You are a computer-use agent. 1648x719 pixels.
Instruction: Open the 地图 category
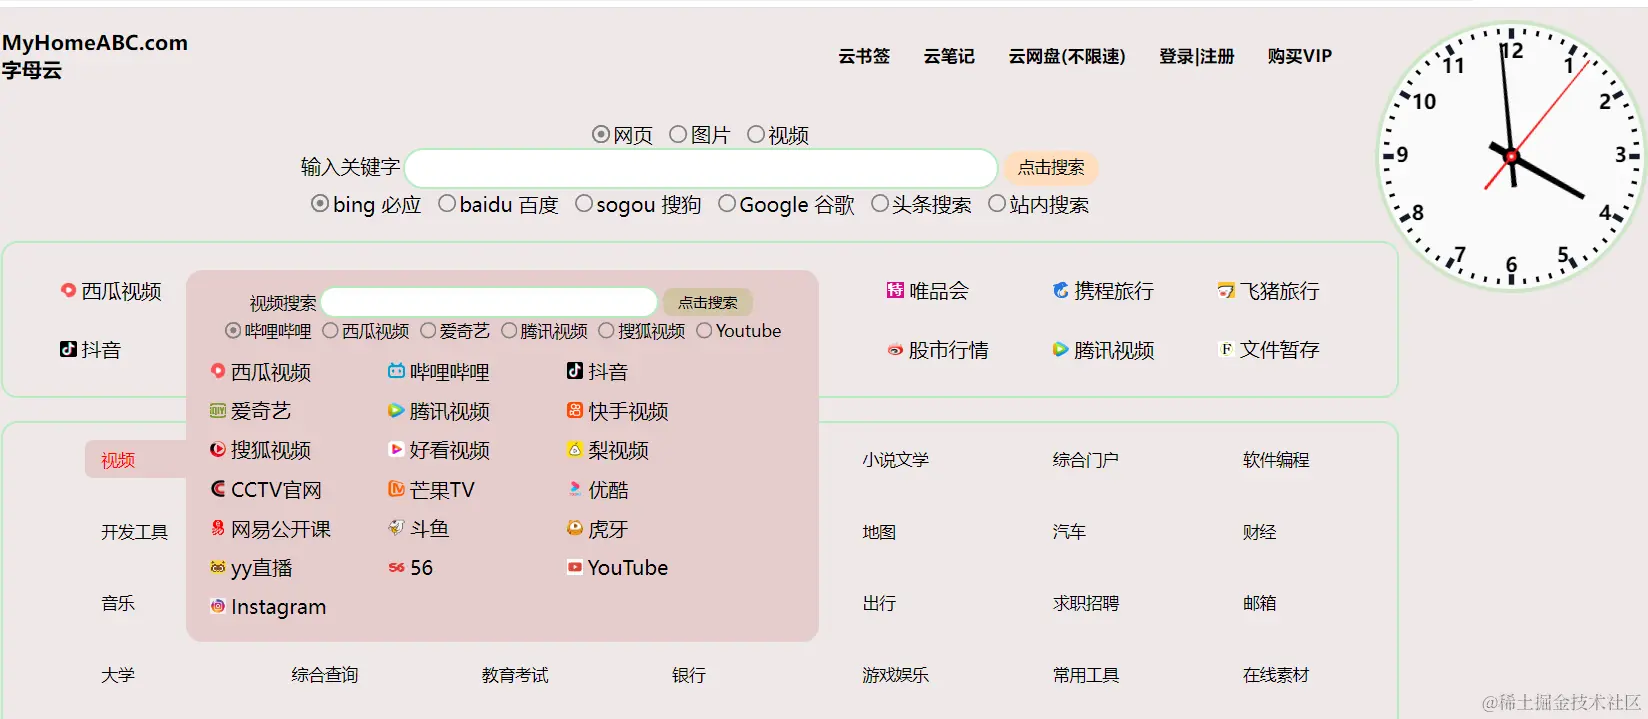[x=879, y=532]
